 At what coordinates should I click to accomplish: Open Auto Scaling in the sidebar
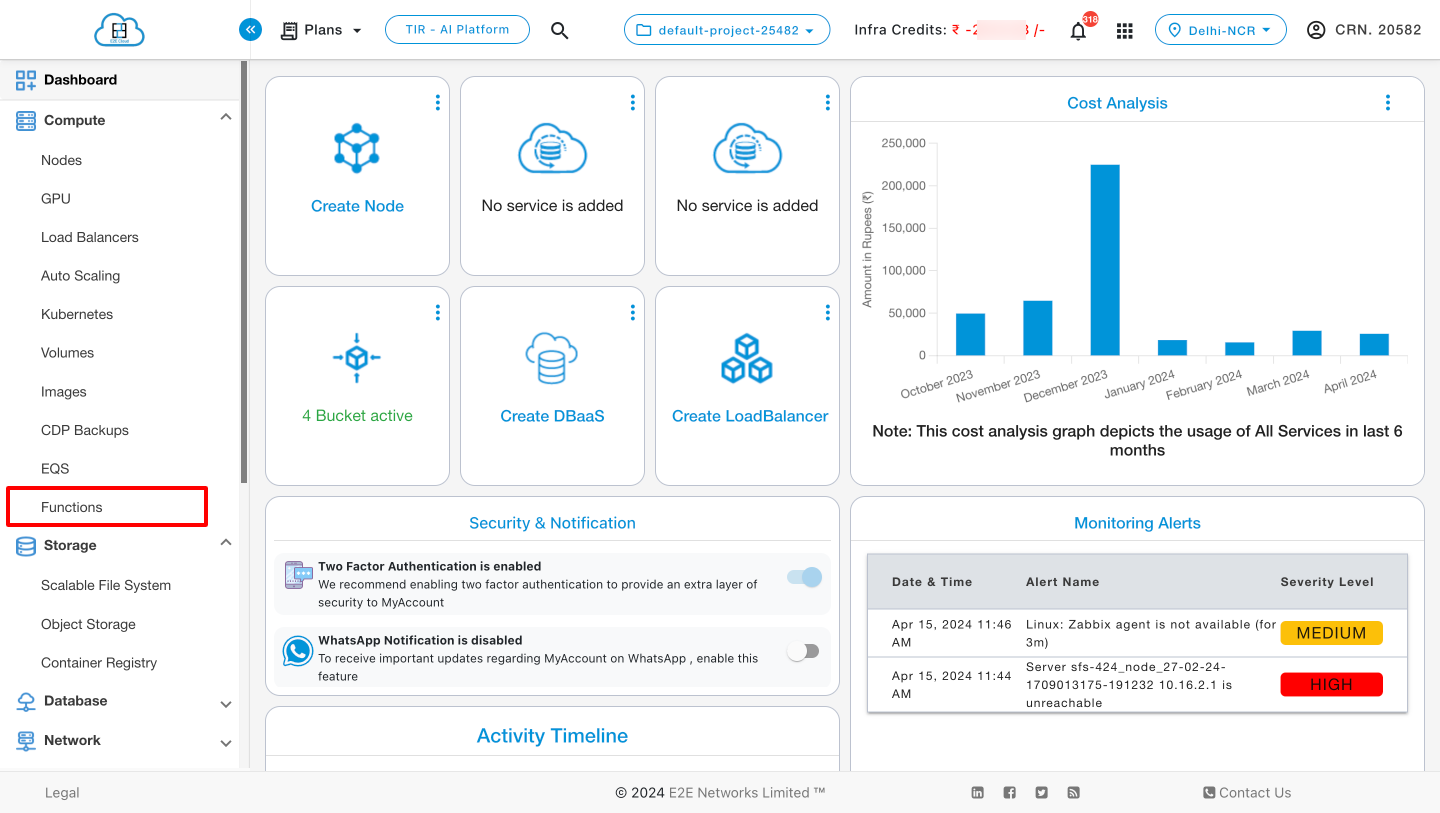point(80,276)
